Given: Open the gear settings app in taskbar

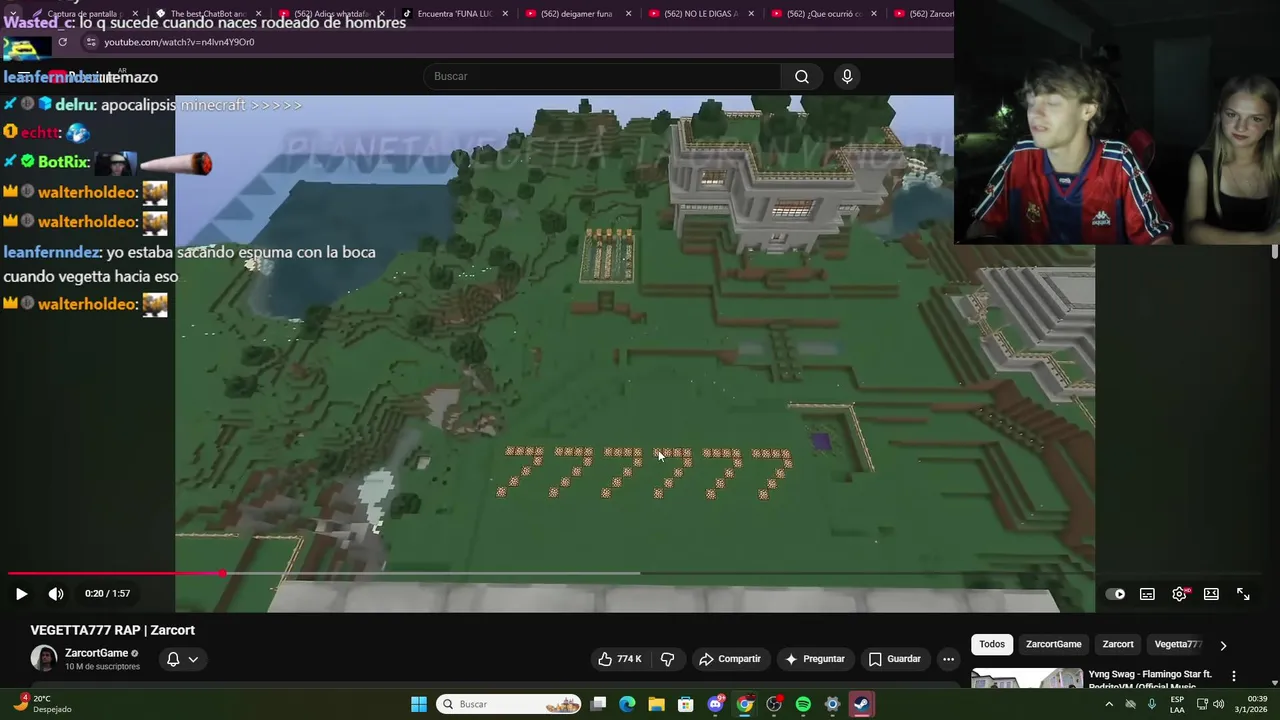Looking at the screenshot, I should coord(832,704).
